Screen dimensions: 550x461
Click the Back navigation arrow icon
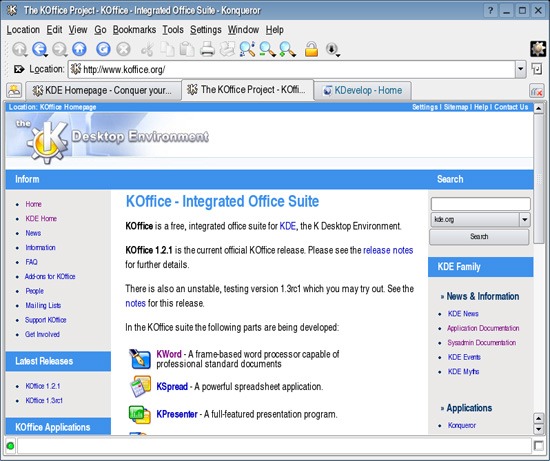(x=39, y=49)
